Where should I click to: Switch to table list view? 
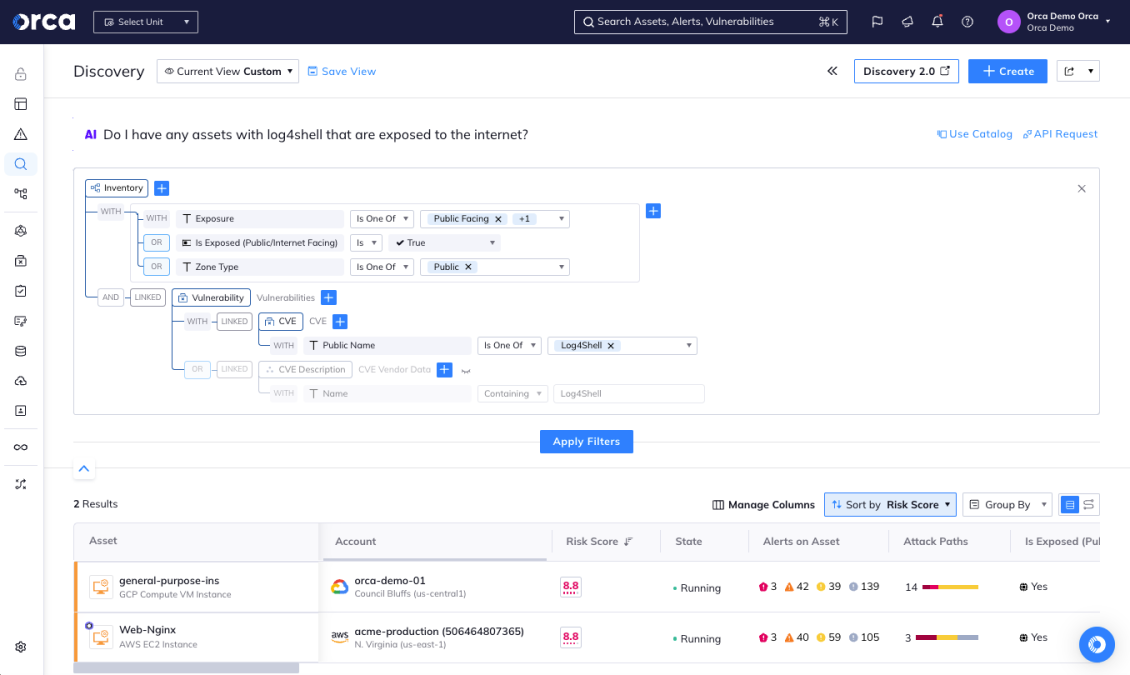1069,505
